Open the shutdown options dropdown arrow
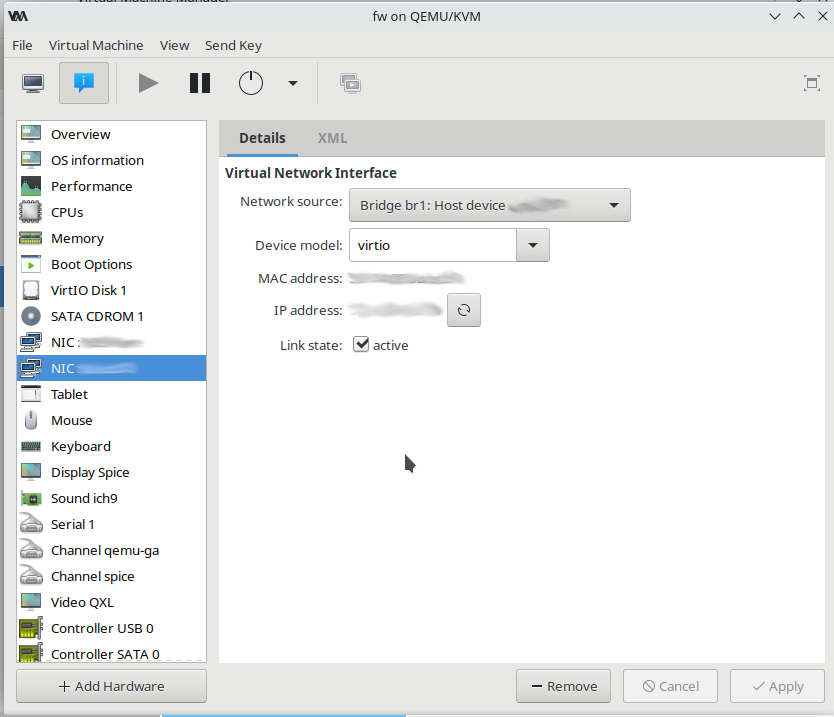Screen dimensions: 834x717 [293, 83]
